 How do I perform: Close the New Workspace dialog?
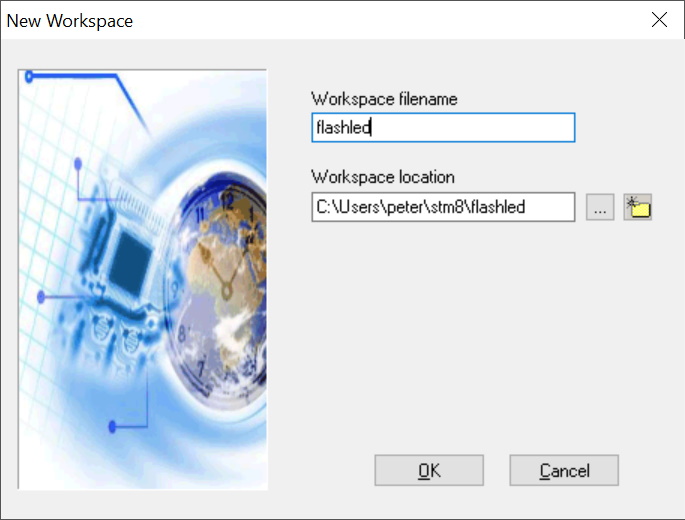click(x=659, y=20)
